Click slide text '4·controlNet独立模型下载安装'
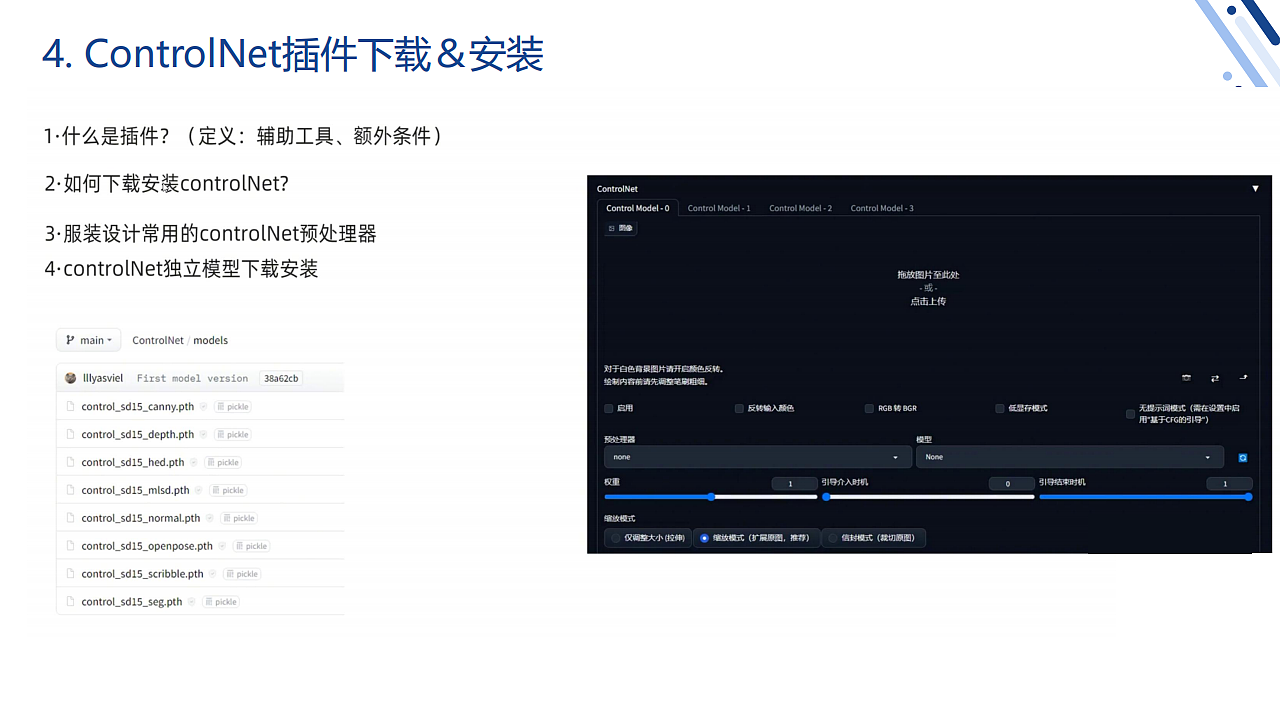 (x=181, y=269)
